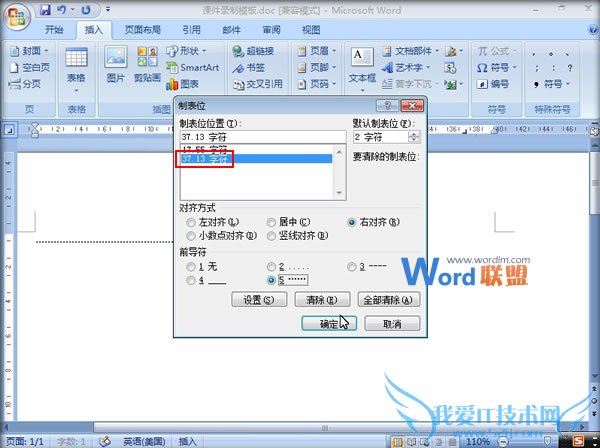Click the proofing check icon in status bar
Viewport: 600px width, 448px height.
[104, 441]
